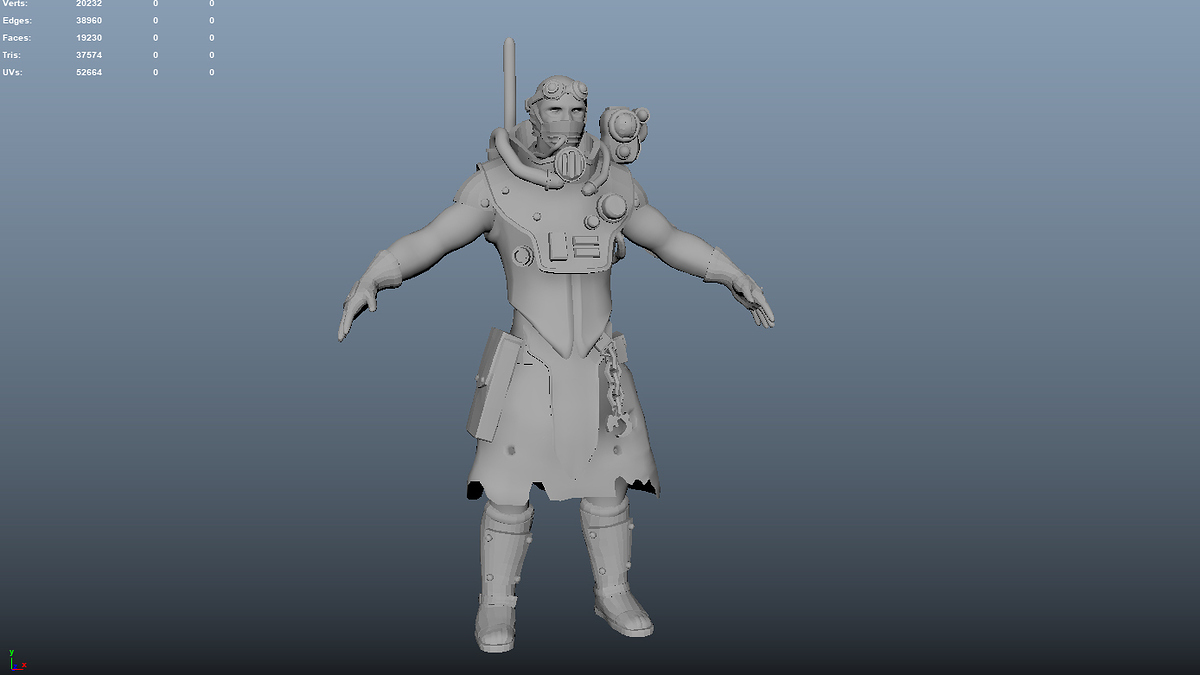The image size is (1200, 675).
Task: Click the vertex count value 20232
Action: click(x=89, y=4)
